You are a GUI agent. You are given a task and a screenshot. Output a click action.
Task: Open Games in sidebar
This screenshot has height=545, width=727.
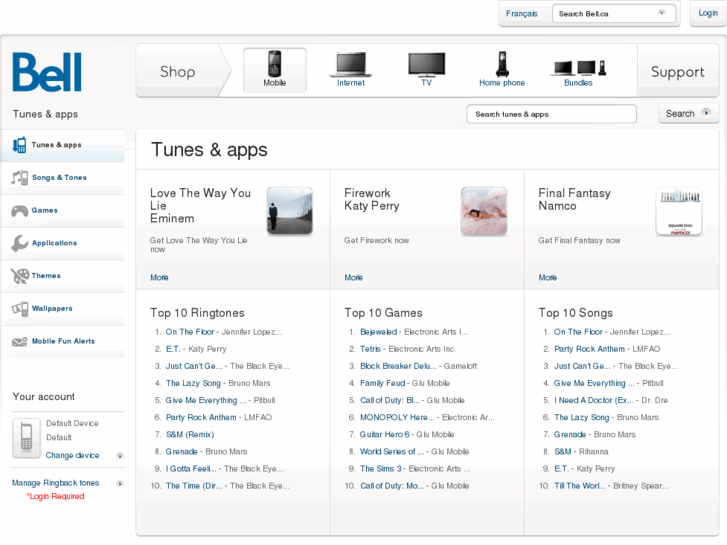pos(44,211)
